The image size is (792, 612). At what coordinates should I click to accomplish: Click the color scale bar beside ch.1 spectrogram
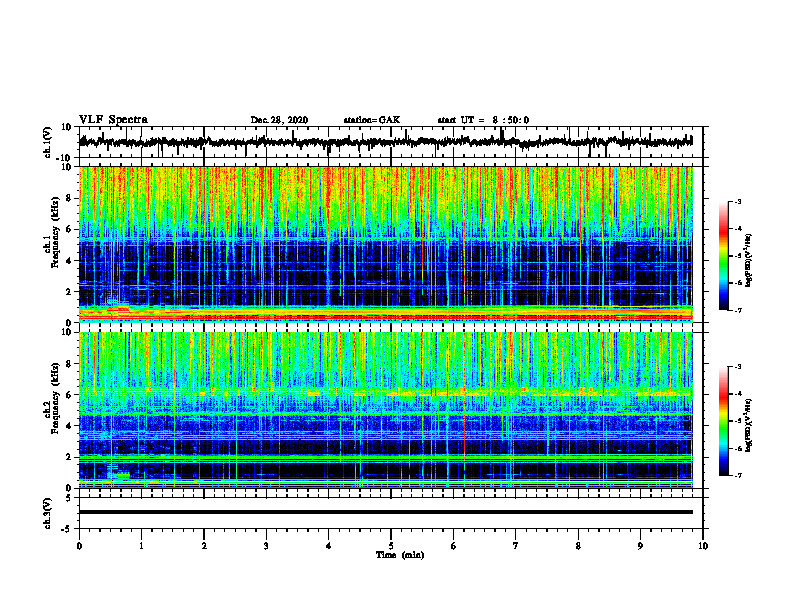723,256
